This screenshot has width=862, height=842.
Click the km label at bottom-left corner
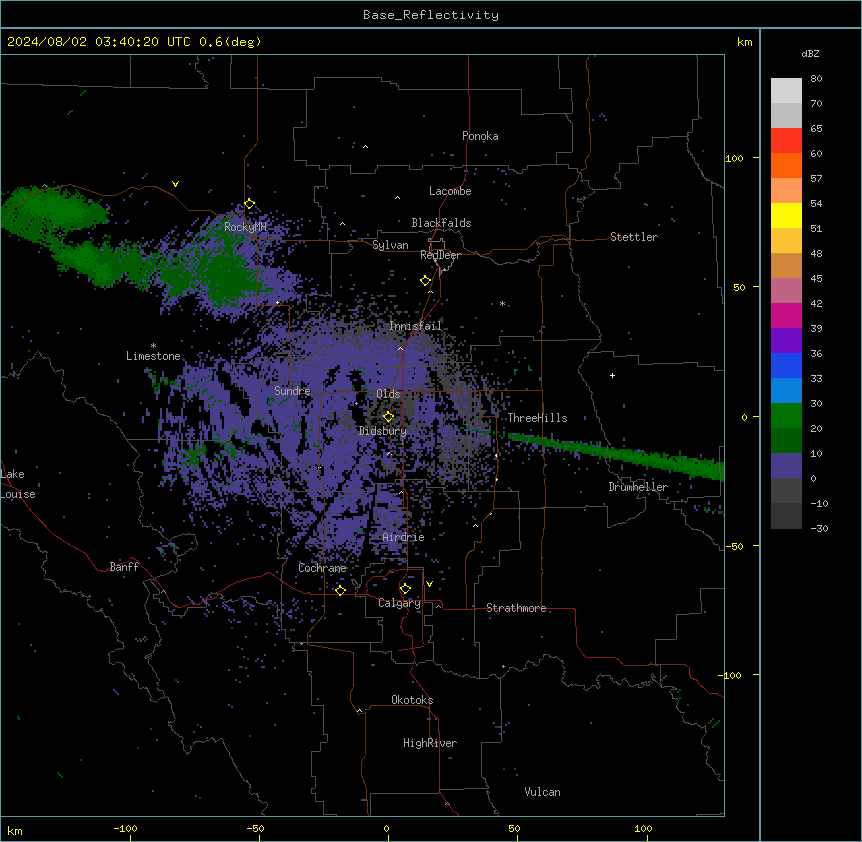pos(15,830)
